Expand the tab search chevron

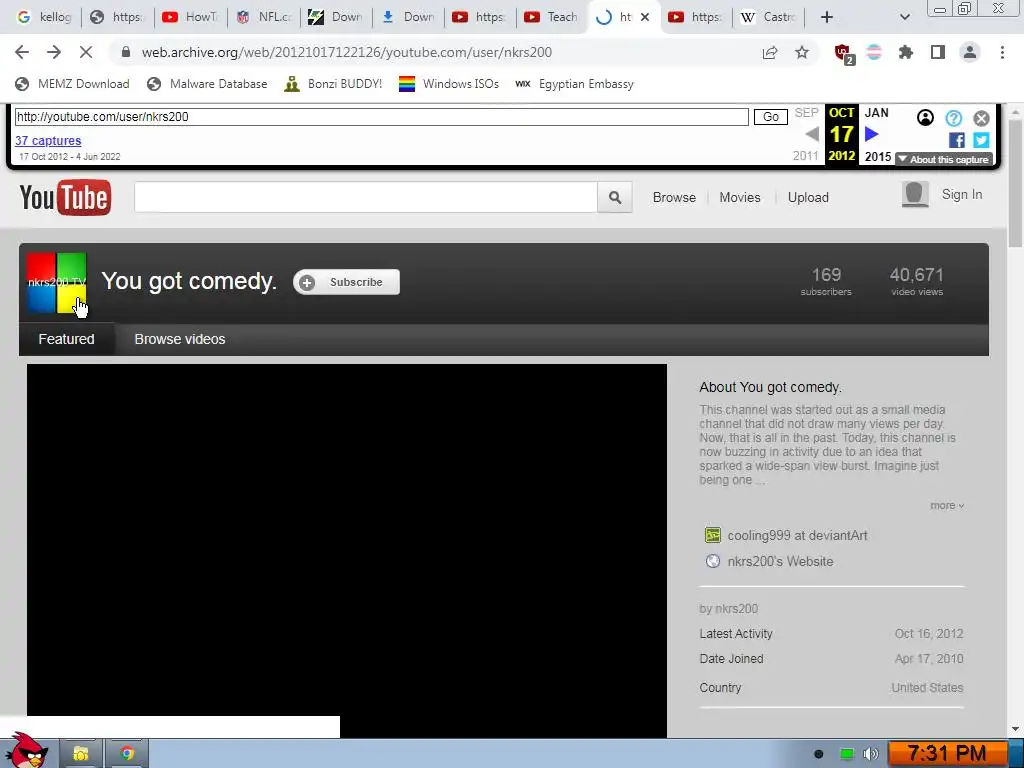(904, 17)
